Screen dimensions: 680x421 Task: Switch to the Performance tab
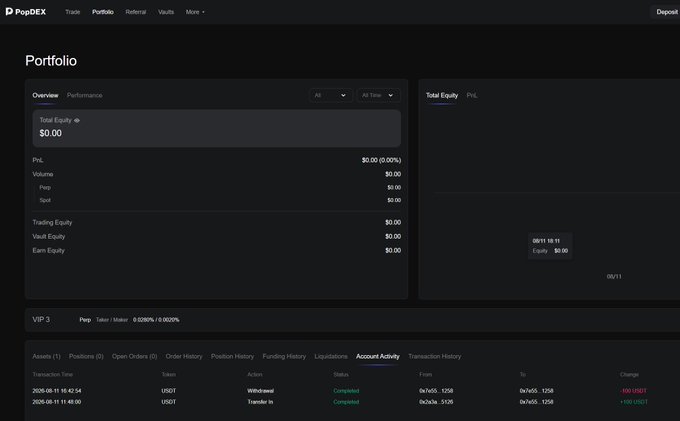[x=85, y=95]
